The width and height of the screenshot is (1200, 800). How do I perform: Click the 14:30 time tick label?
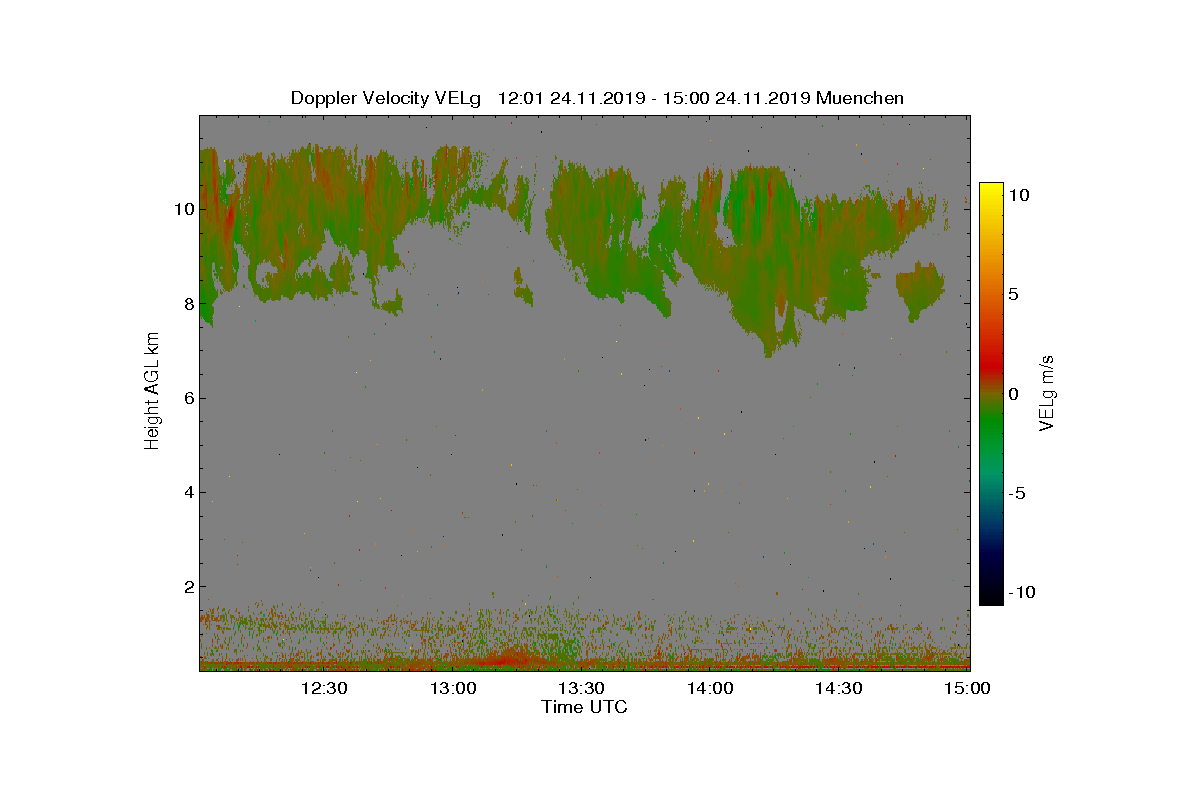838,688
